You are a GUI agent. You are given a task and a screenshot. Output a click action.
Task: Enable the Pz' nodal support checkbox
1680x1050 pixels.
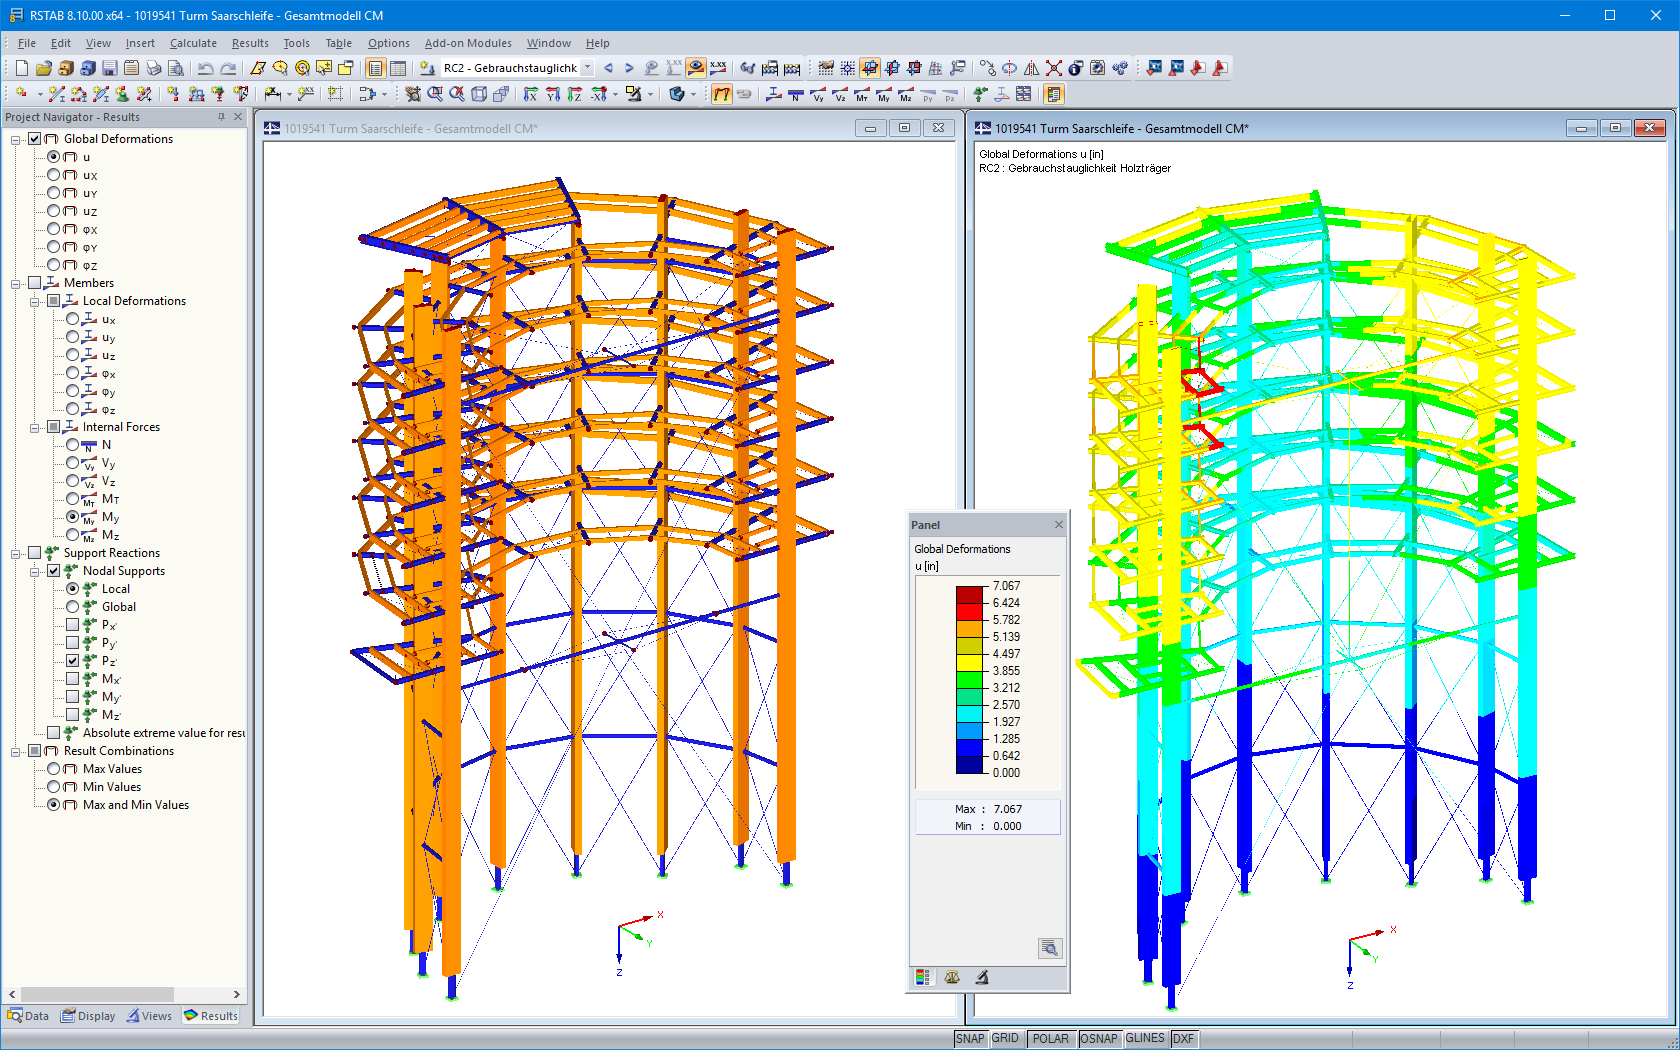coord(73,660)
